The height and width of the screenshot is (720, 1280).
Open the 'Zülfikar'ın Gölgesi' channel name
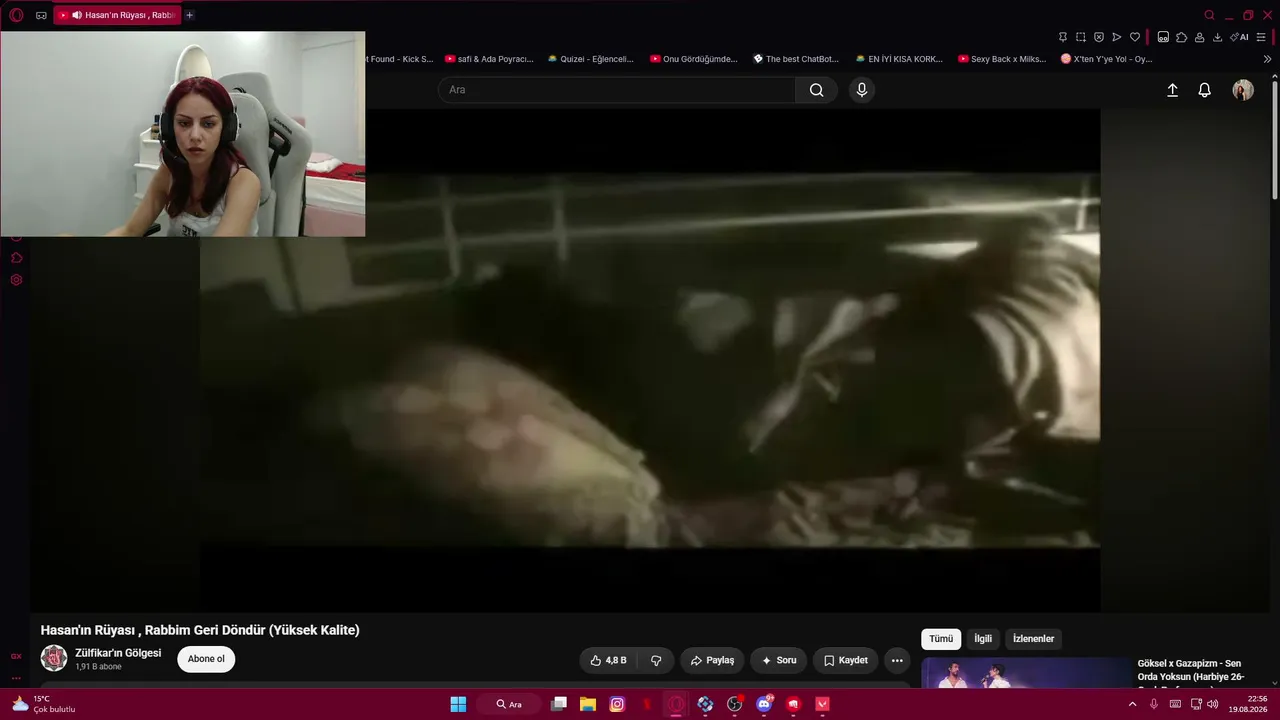(118, 653)
